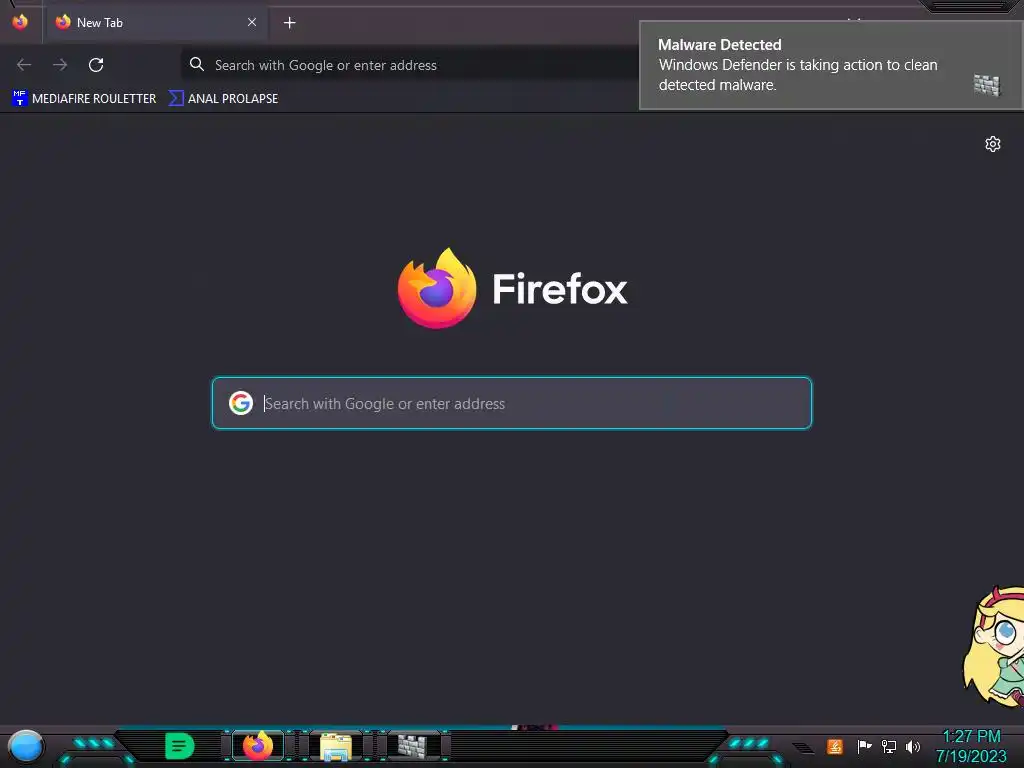This screenshot has width=1024, height=768.
Task: Select Firefox in the taskbar
Action: pyautogui.click(x=258, y=746)
